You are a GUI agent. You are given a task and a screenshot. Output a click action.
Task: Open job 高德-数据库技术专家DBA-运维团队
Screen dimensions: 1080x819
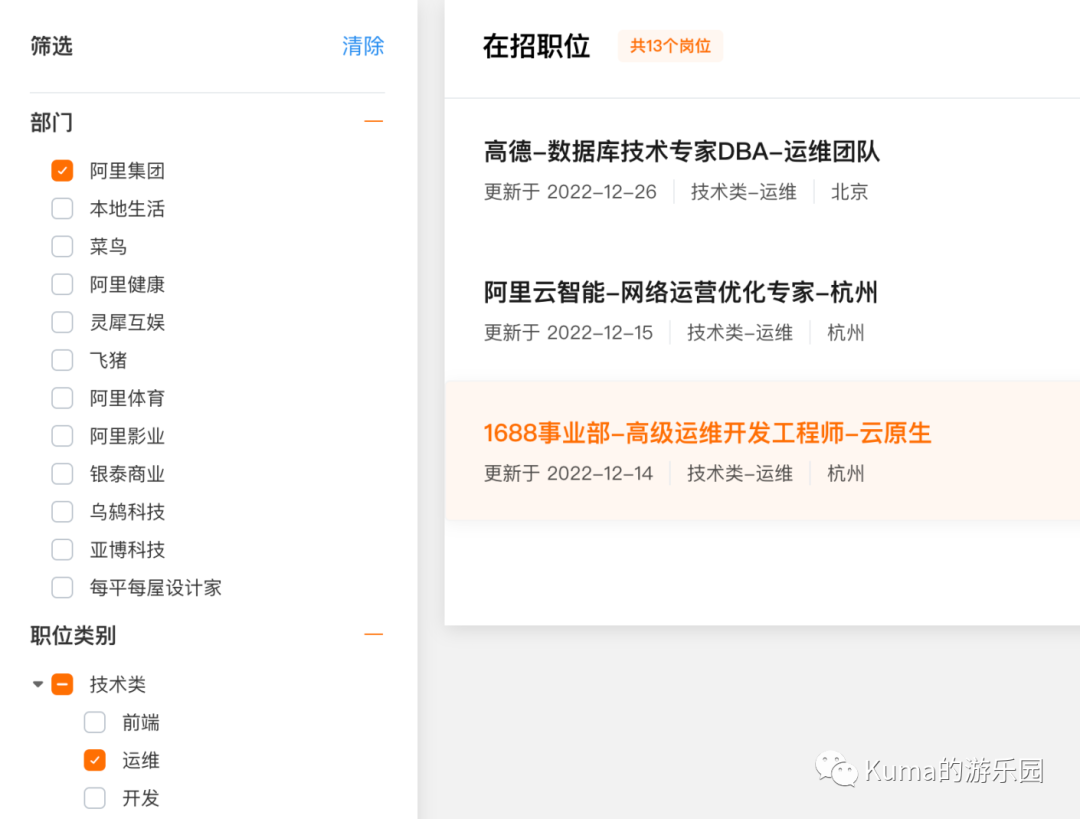pyautogui.click(x=681, y=152)
